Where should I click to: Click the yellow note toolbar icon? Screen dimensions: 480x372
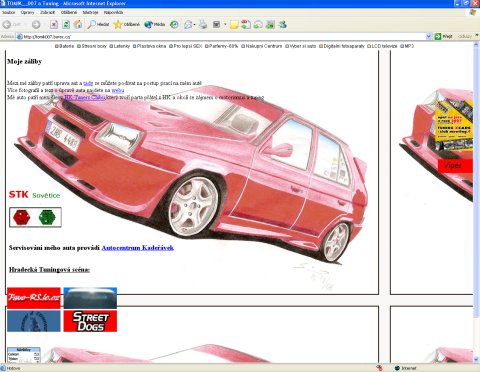coord(234,24)
